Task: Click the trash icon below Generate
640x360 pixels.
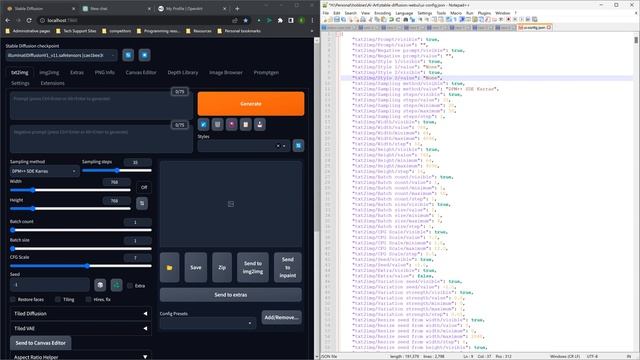Action: 218,124
